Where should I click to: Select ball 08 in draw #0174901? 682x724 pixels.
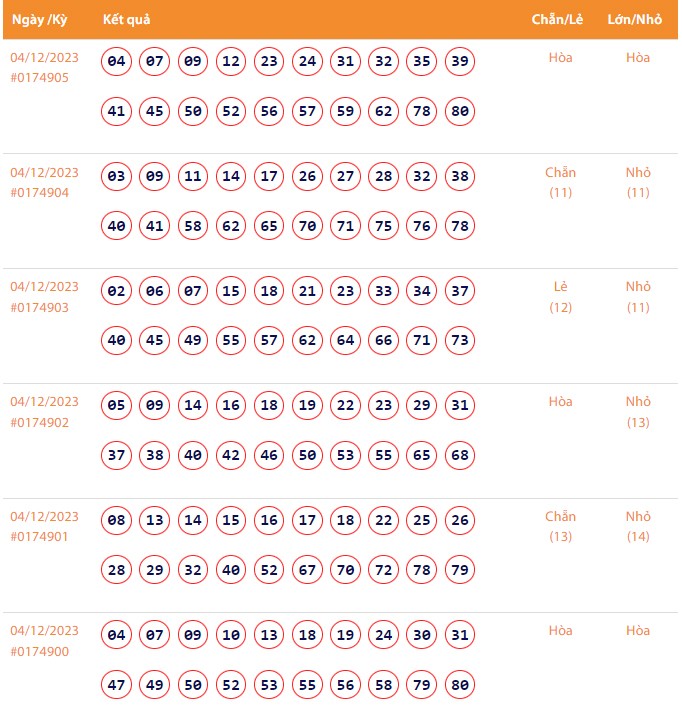pyautogui.click(x=117, y=520)
